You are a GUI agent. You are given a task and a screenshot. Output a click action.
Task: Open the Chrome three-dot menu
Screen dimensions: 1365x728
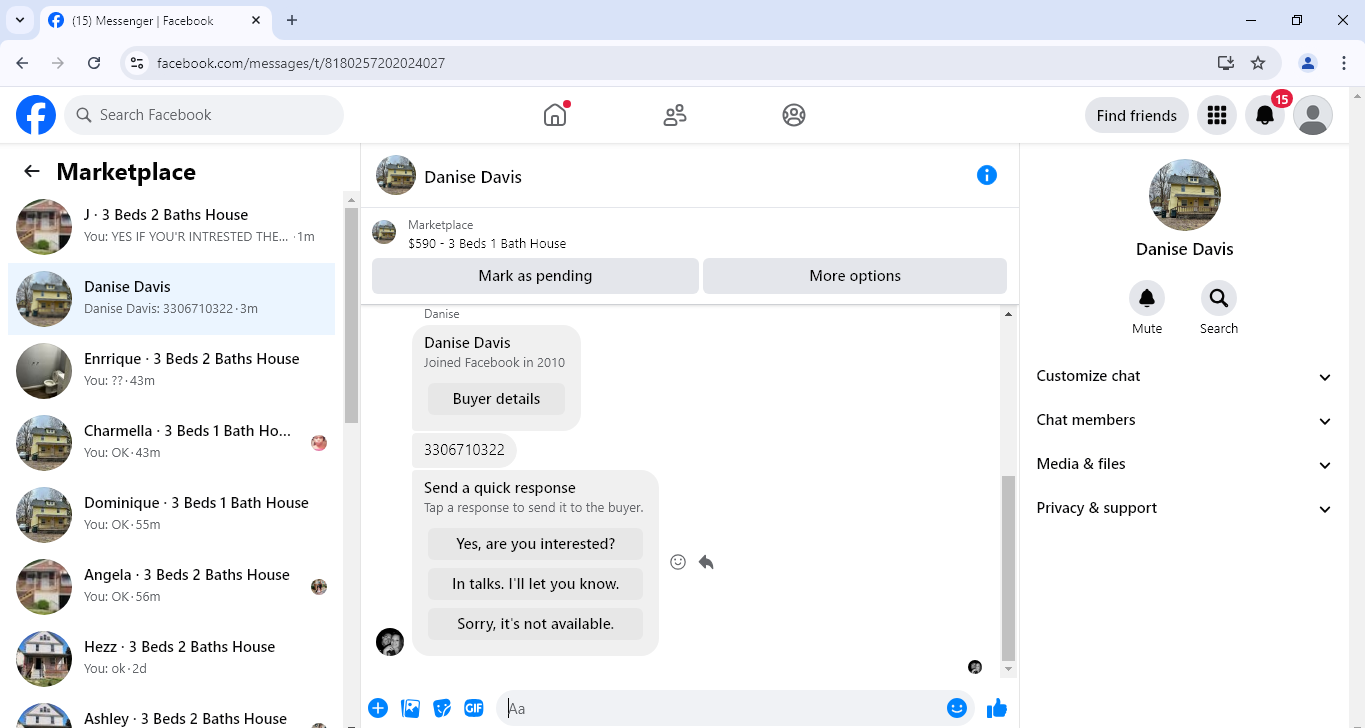1344,63
